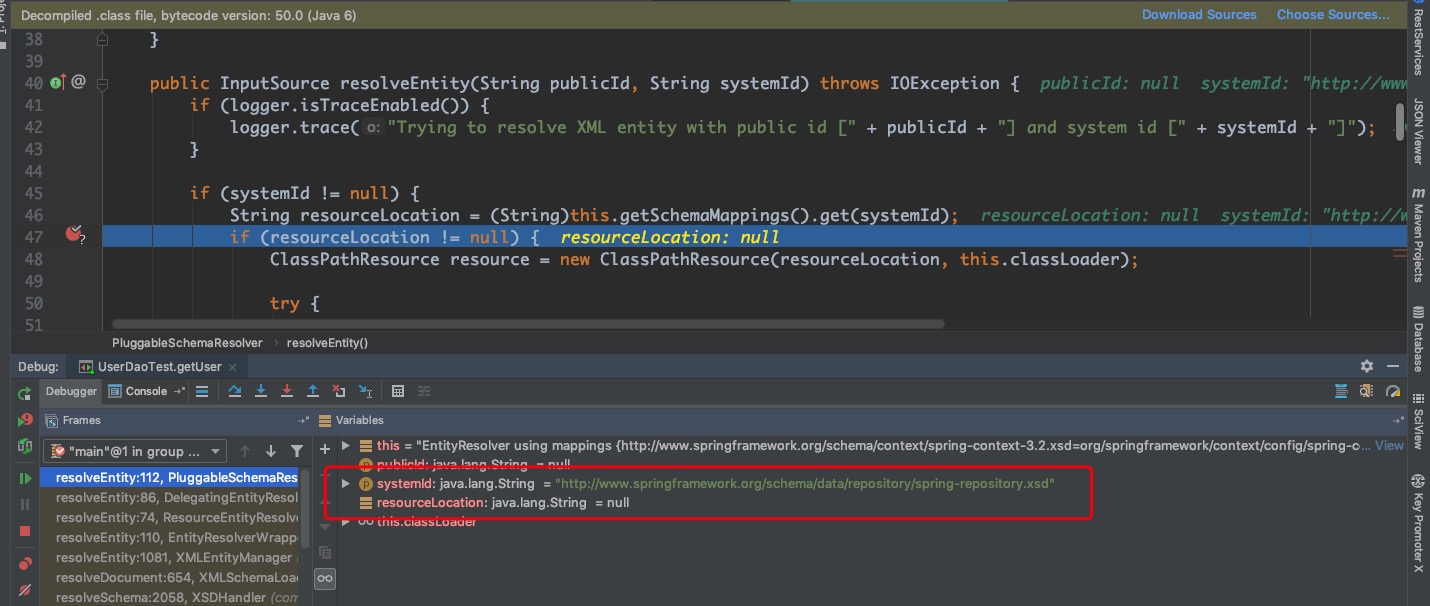Open the thread selector "main"@1 dropdown
The height and width of the screenshot is (606, 1430).
pos(134,451)
